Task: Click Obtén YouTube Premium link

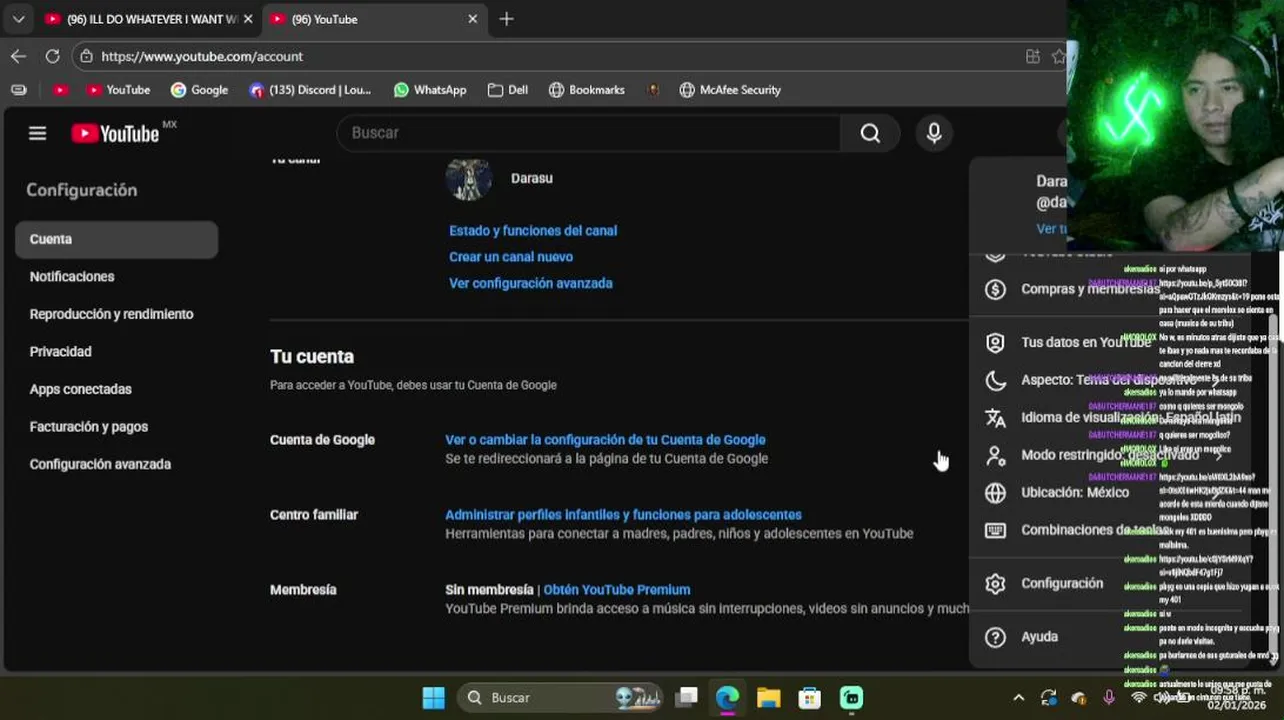Action: point(617,590)
